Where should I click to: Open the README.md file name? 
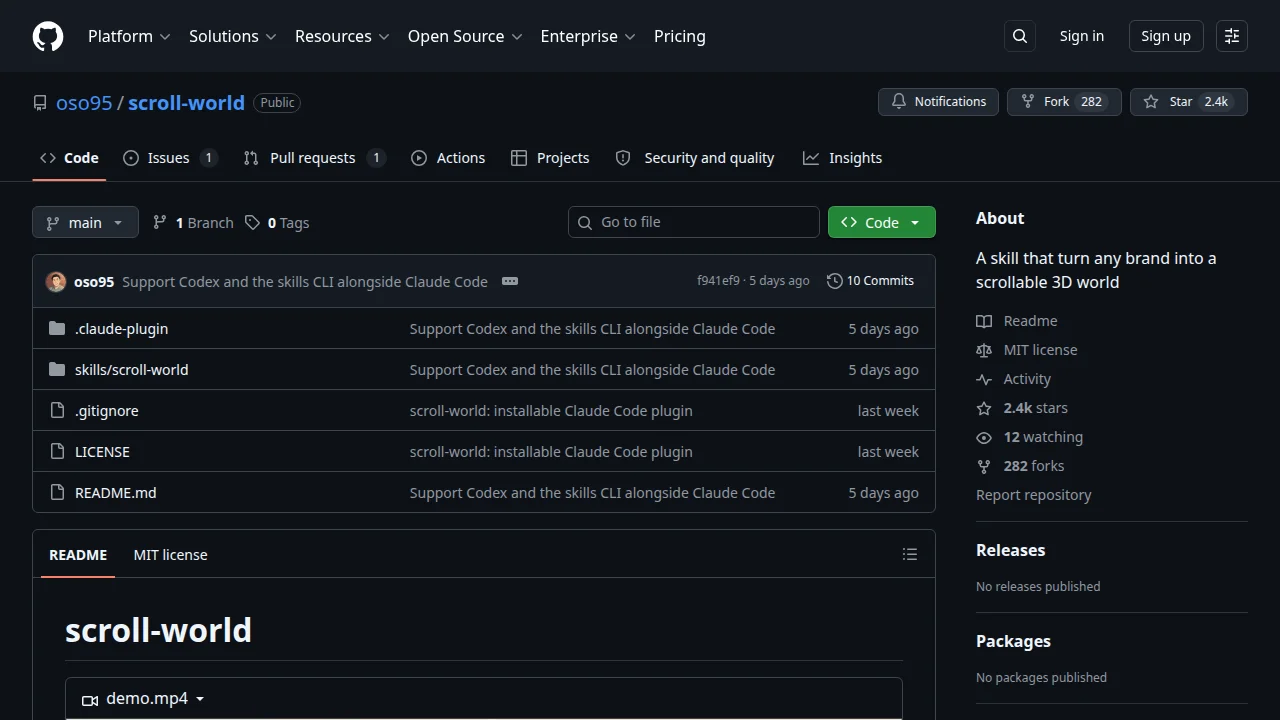click(116, 492)
